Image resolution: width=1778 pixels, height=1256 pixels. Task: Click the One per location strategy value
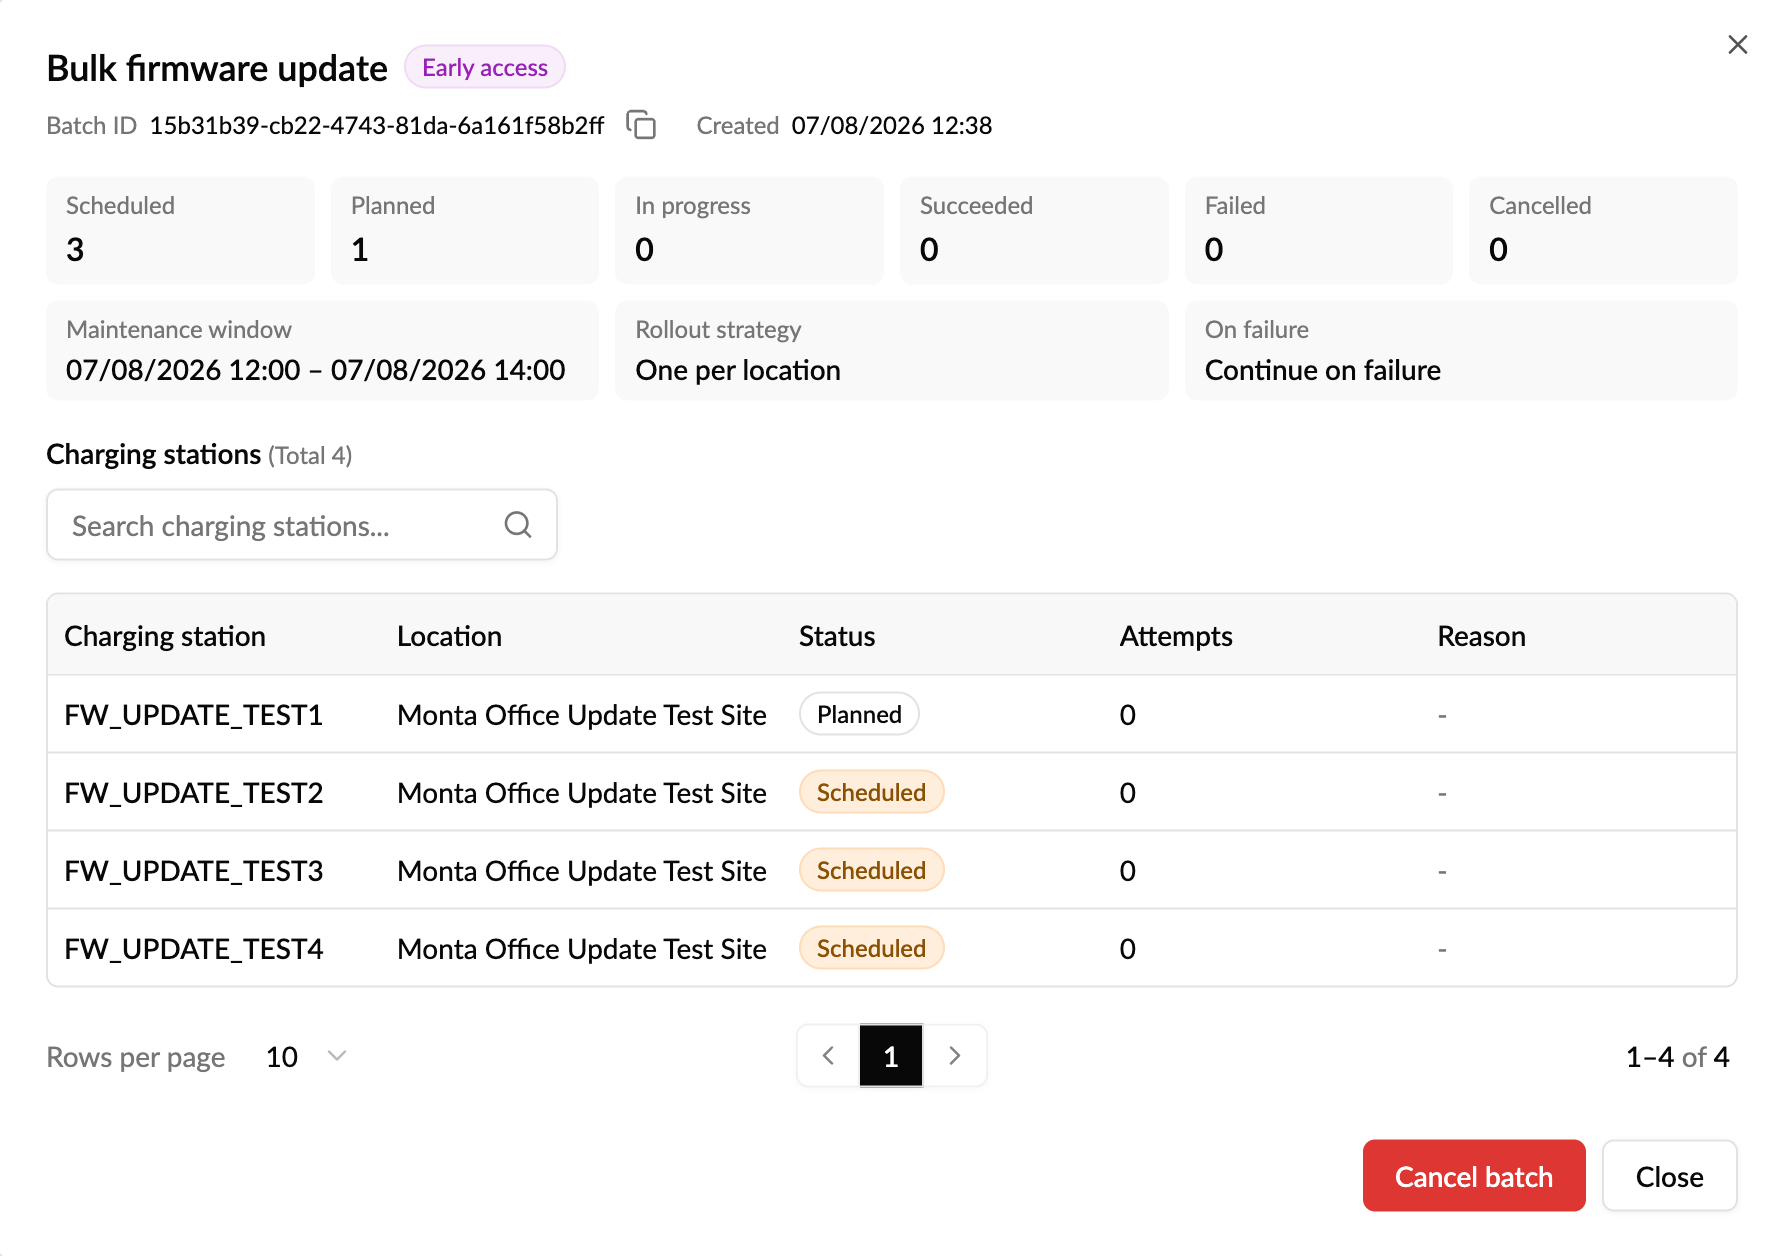pos(738,370)
